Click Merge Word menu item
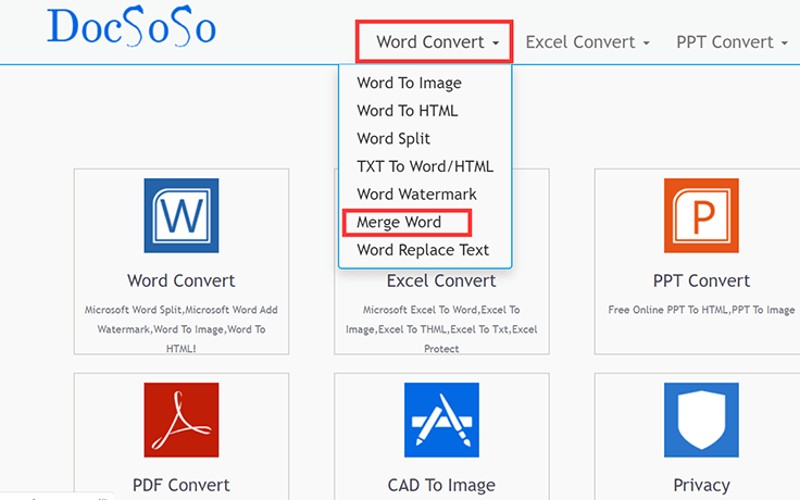Image resolution: width=800 pixels, height=500 pixels. click(399, 222)
